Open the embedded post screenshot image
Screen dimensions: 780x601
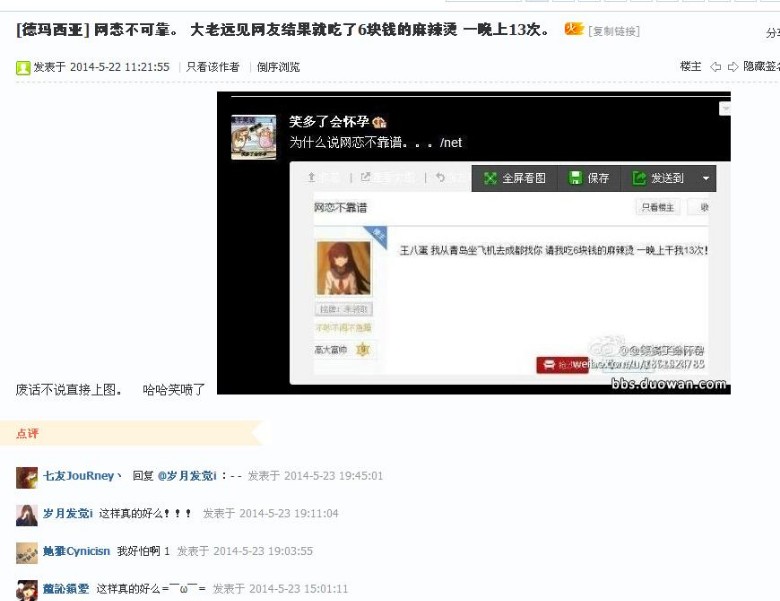pos(473,243)
